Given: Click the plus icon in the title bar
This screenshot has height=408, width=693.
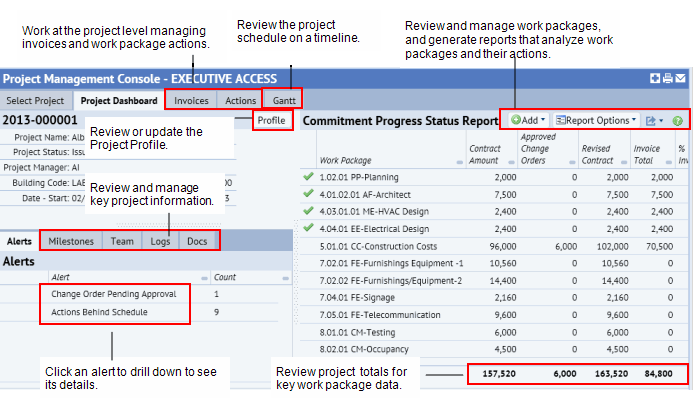Looking at the screenshot, I should [x=655, y=79].
